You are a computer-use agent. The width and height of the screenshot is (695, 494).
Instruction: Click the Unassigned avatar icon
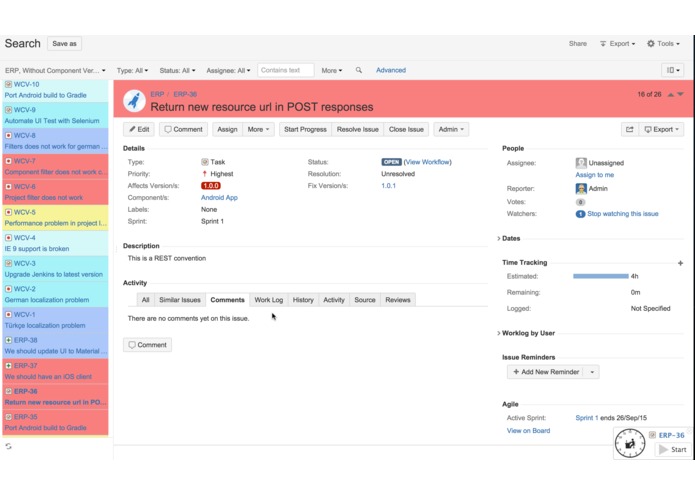[x=581, y=163]
